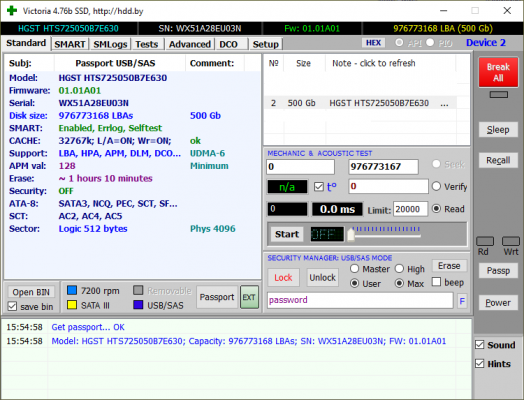Toggle the beep checkbox
Screen dimensions: 524x400
[x=436, y=282]
